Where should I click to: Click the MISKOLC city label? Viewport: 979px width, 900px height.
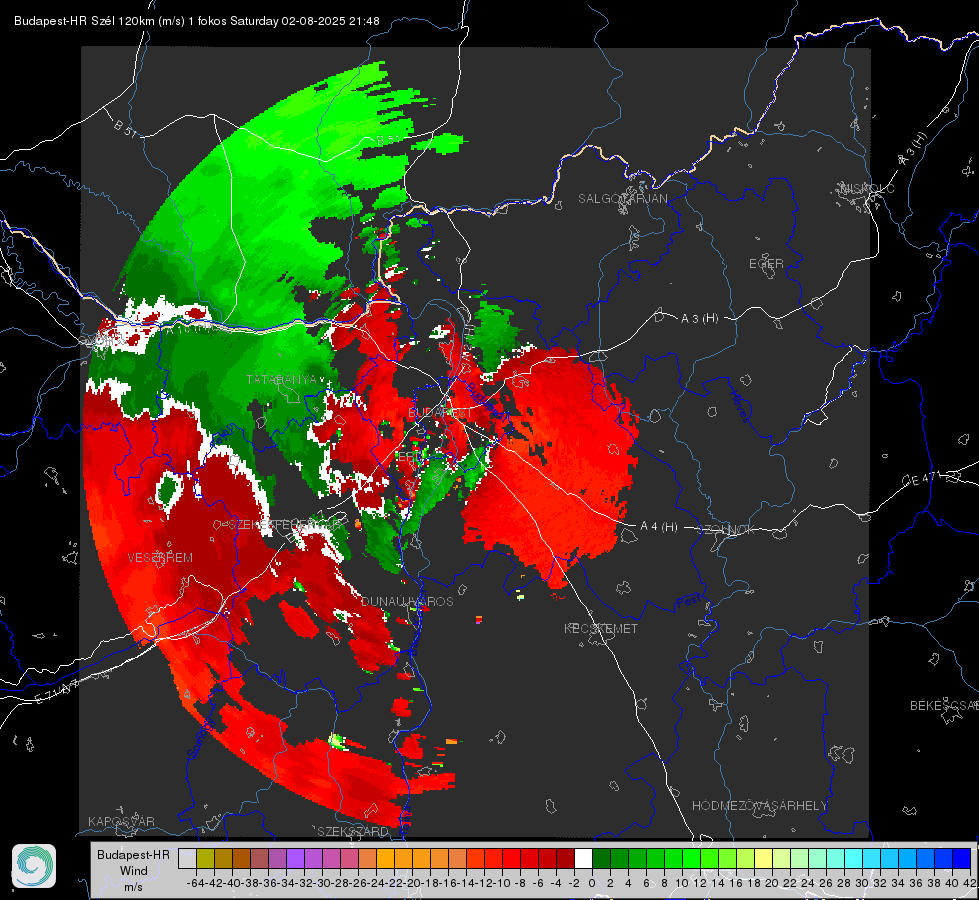tap(867, 188)
